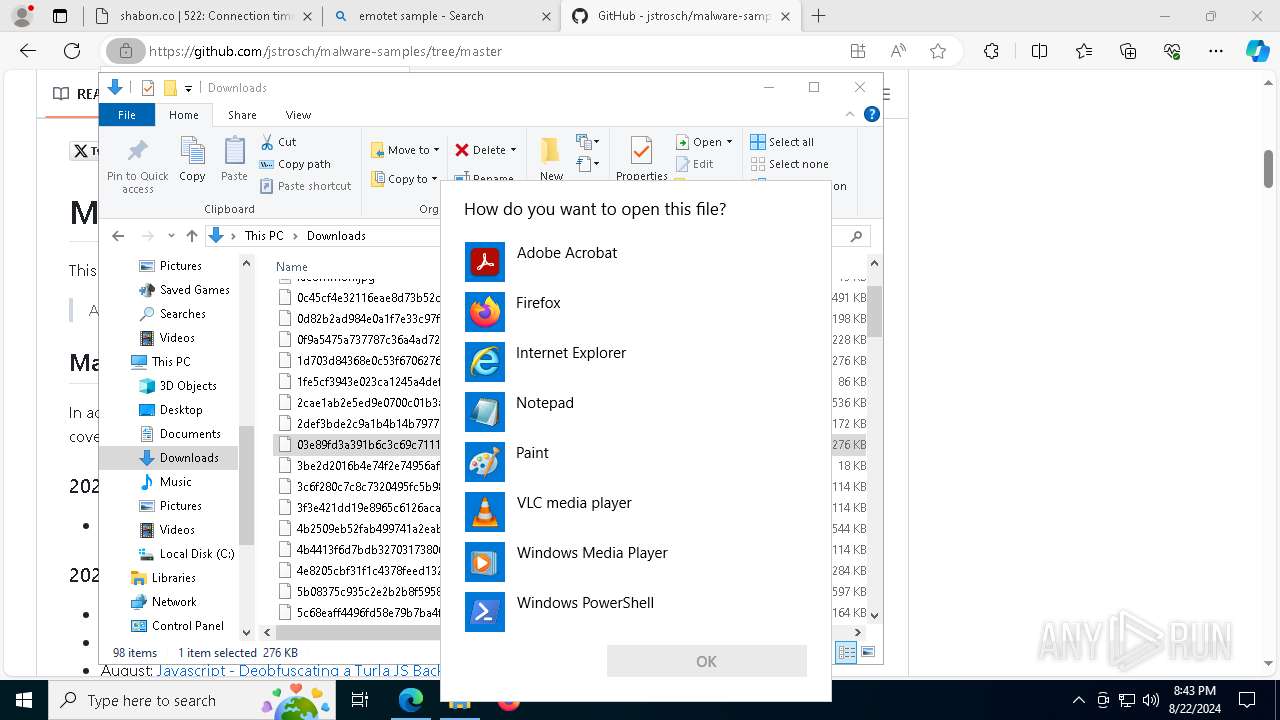Choose VLC media player option
This screenshot has height=720, width=1280.
(x=636, y=512)
